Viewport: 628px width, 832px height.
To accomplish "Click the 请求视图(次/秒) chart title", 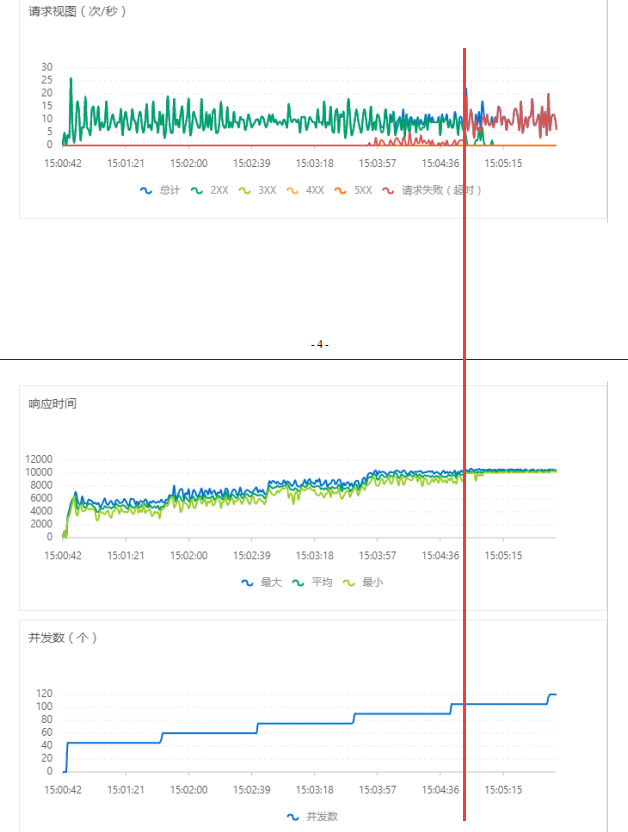I will coord(77,11).
